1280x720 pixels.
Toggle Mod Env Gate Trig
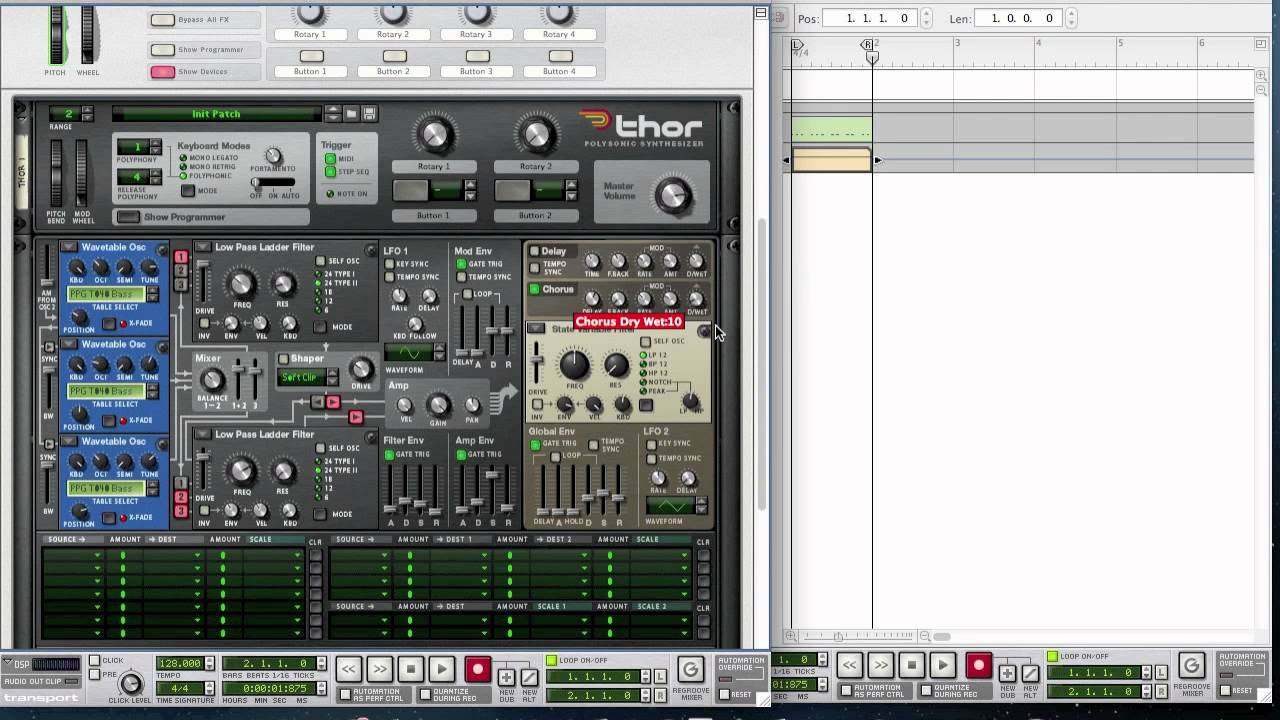[x=461, y=264]
